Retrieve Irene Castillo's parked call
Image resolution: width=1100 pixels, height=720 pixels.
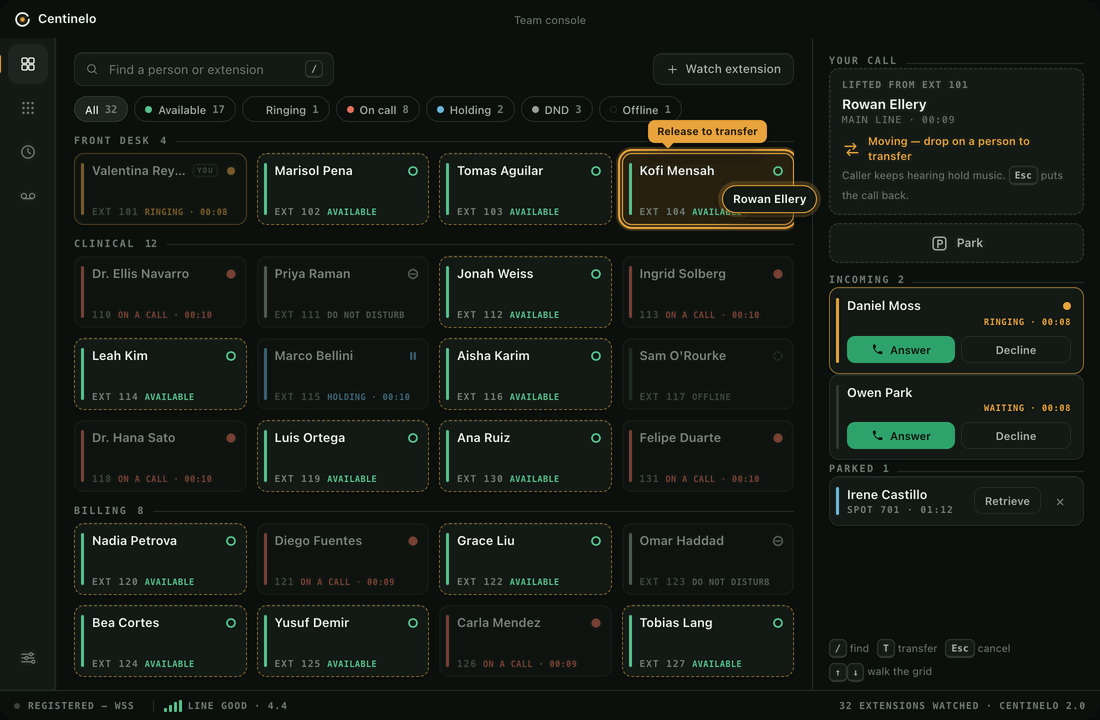pos(1007,501)
